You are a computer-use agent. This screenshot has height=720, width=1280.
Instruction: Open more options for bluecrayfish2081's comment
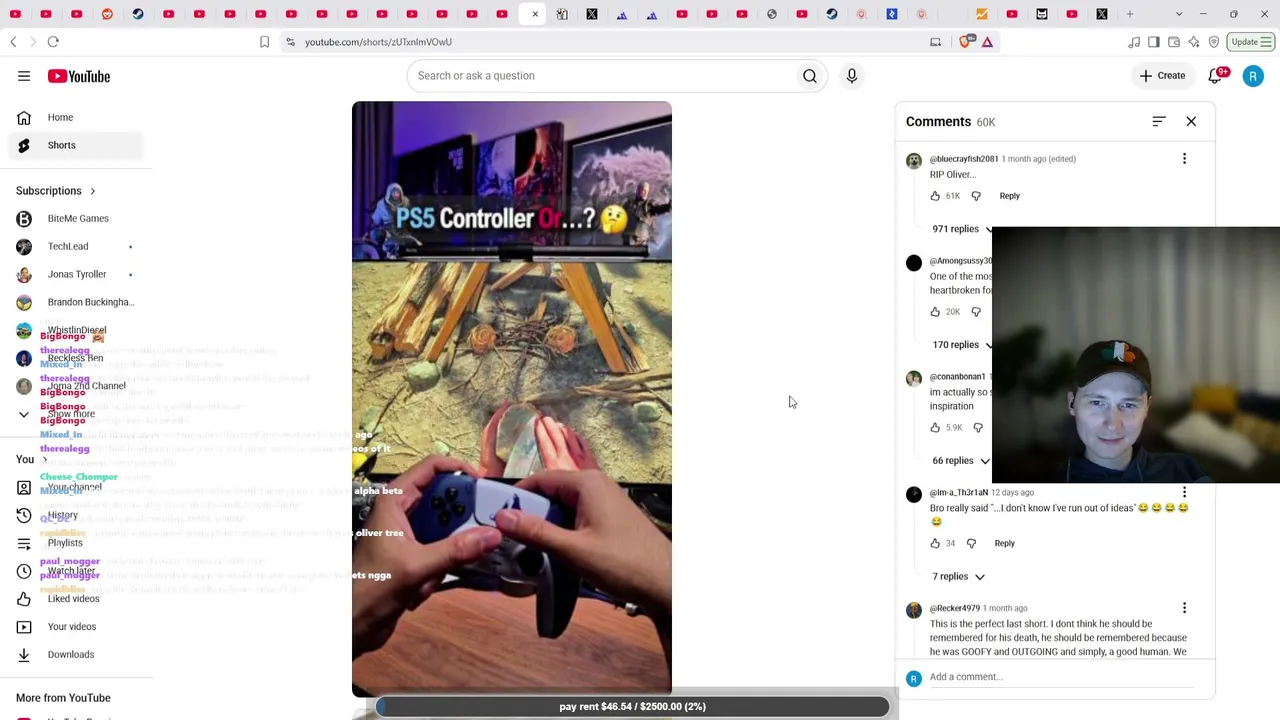(x=1184, y=159)
